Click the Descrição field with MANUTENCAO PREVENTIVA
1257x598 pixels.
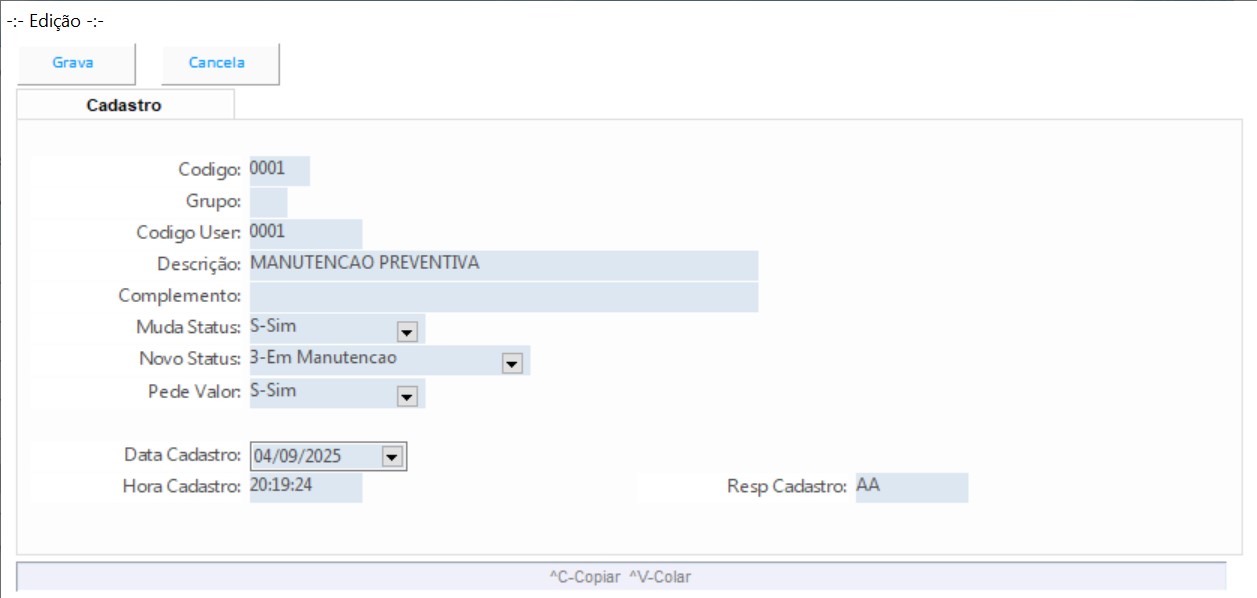coord(503,265)
